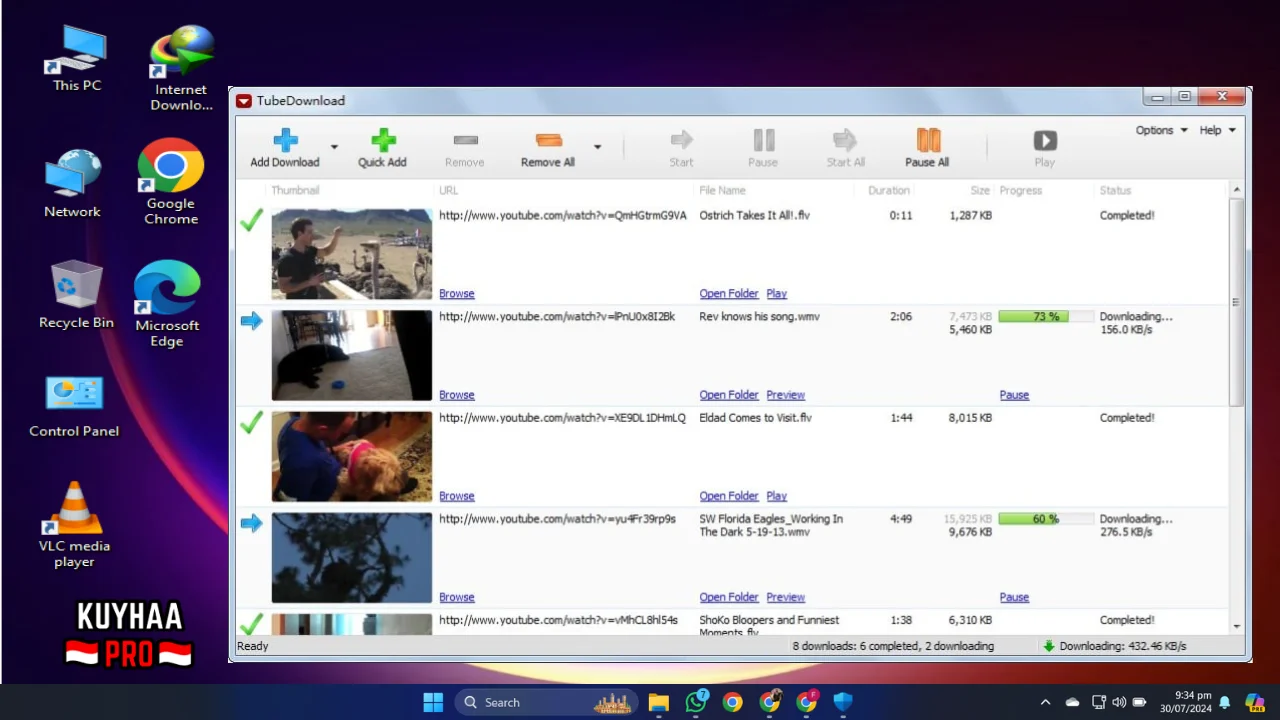Screen dimensions: 1280x720
Task: Open the Add Download dropdown arrow
Action: point(334,147)
